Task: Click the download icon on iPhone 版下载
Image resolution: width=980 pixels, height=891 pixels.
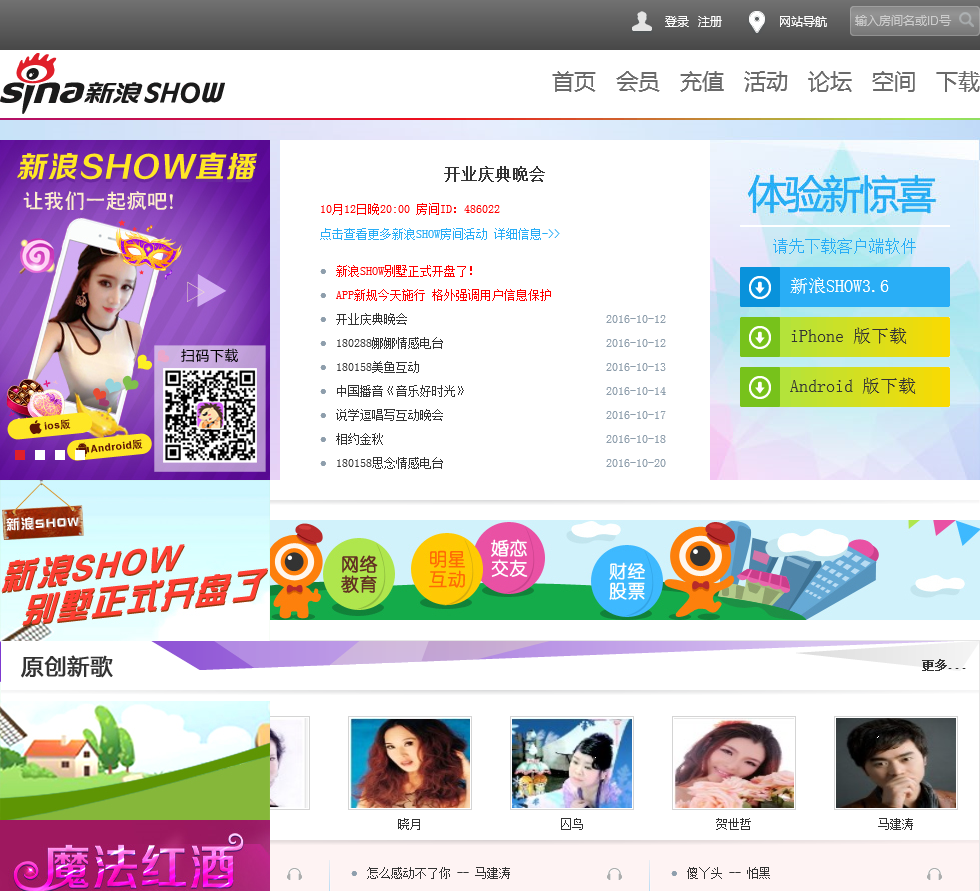Action: (x=760, y=337)
